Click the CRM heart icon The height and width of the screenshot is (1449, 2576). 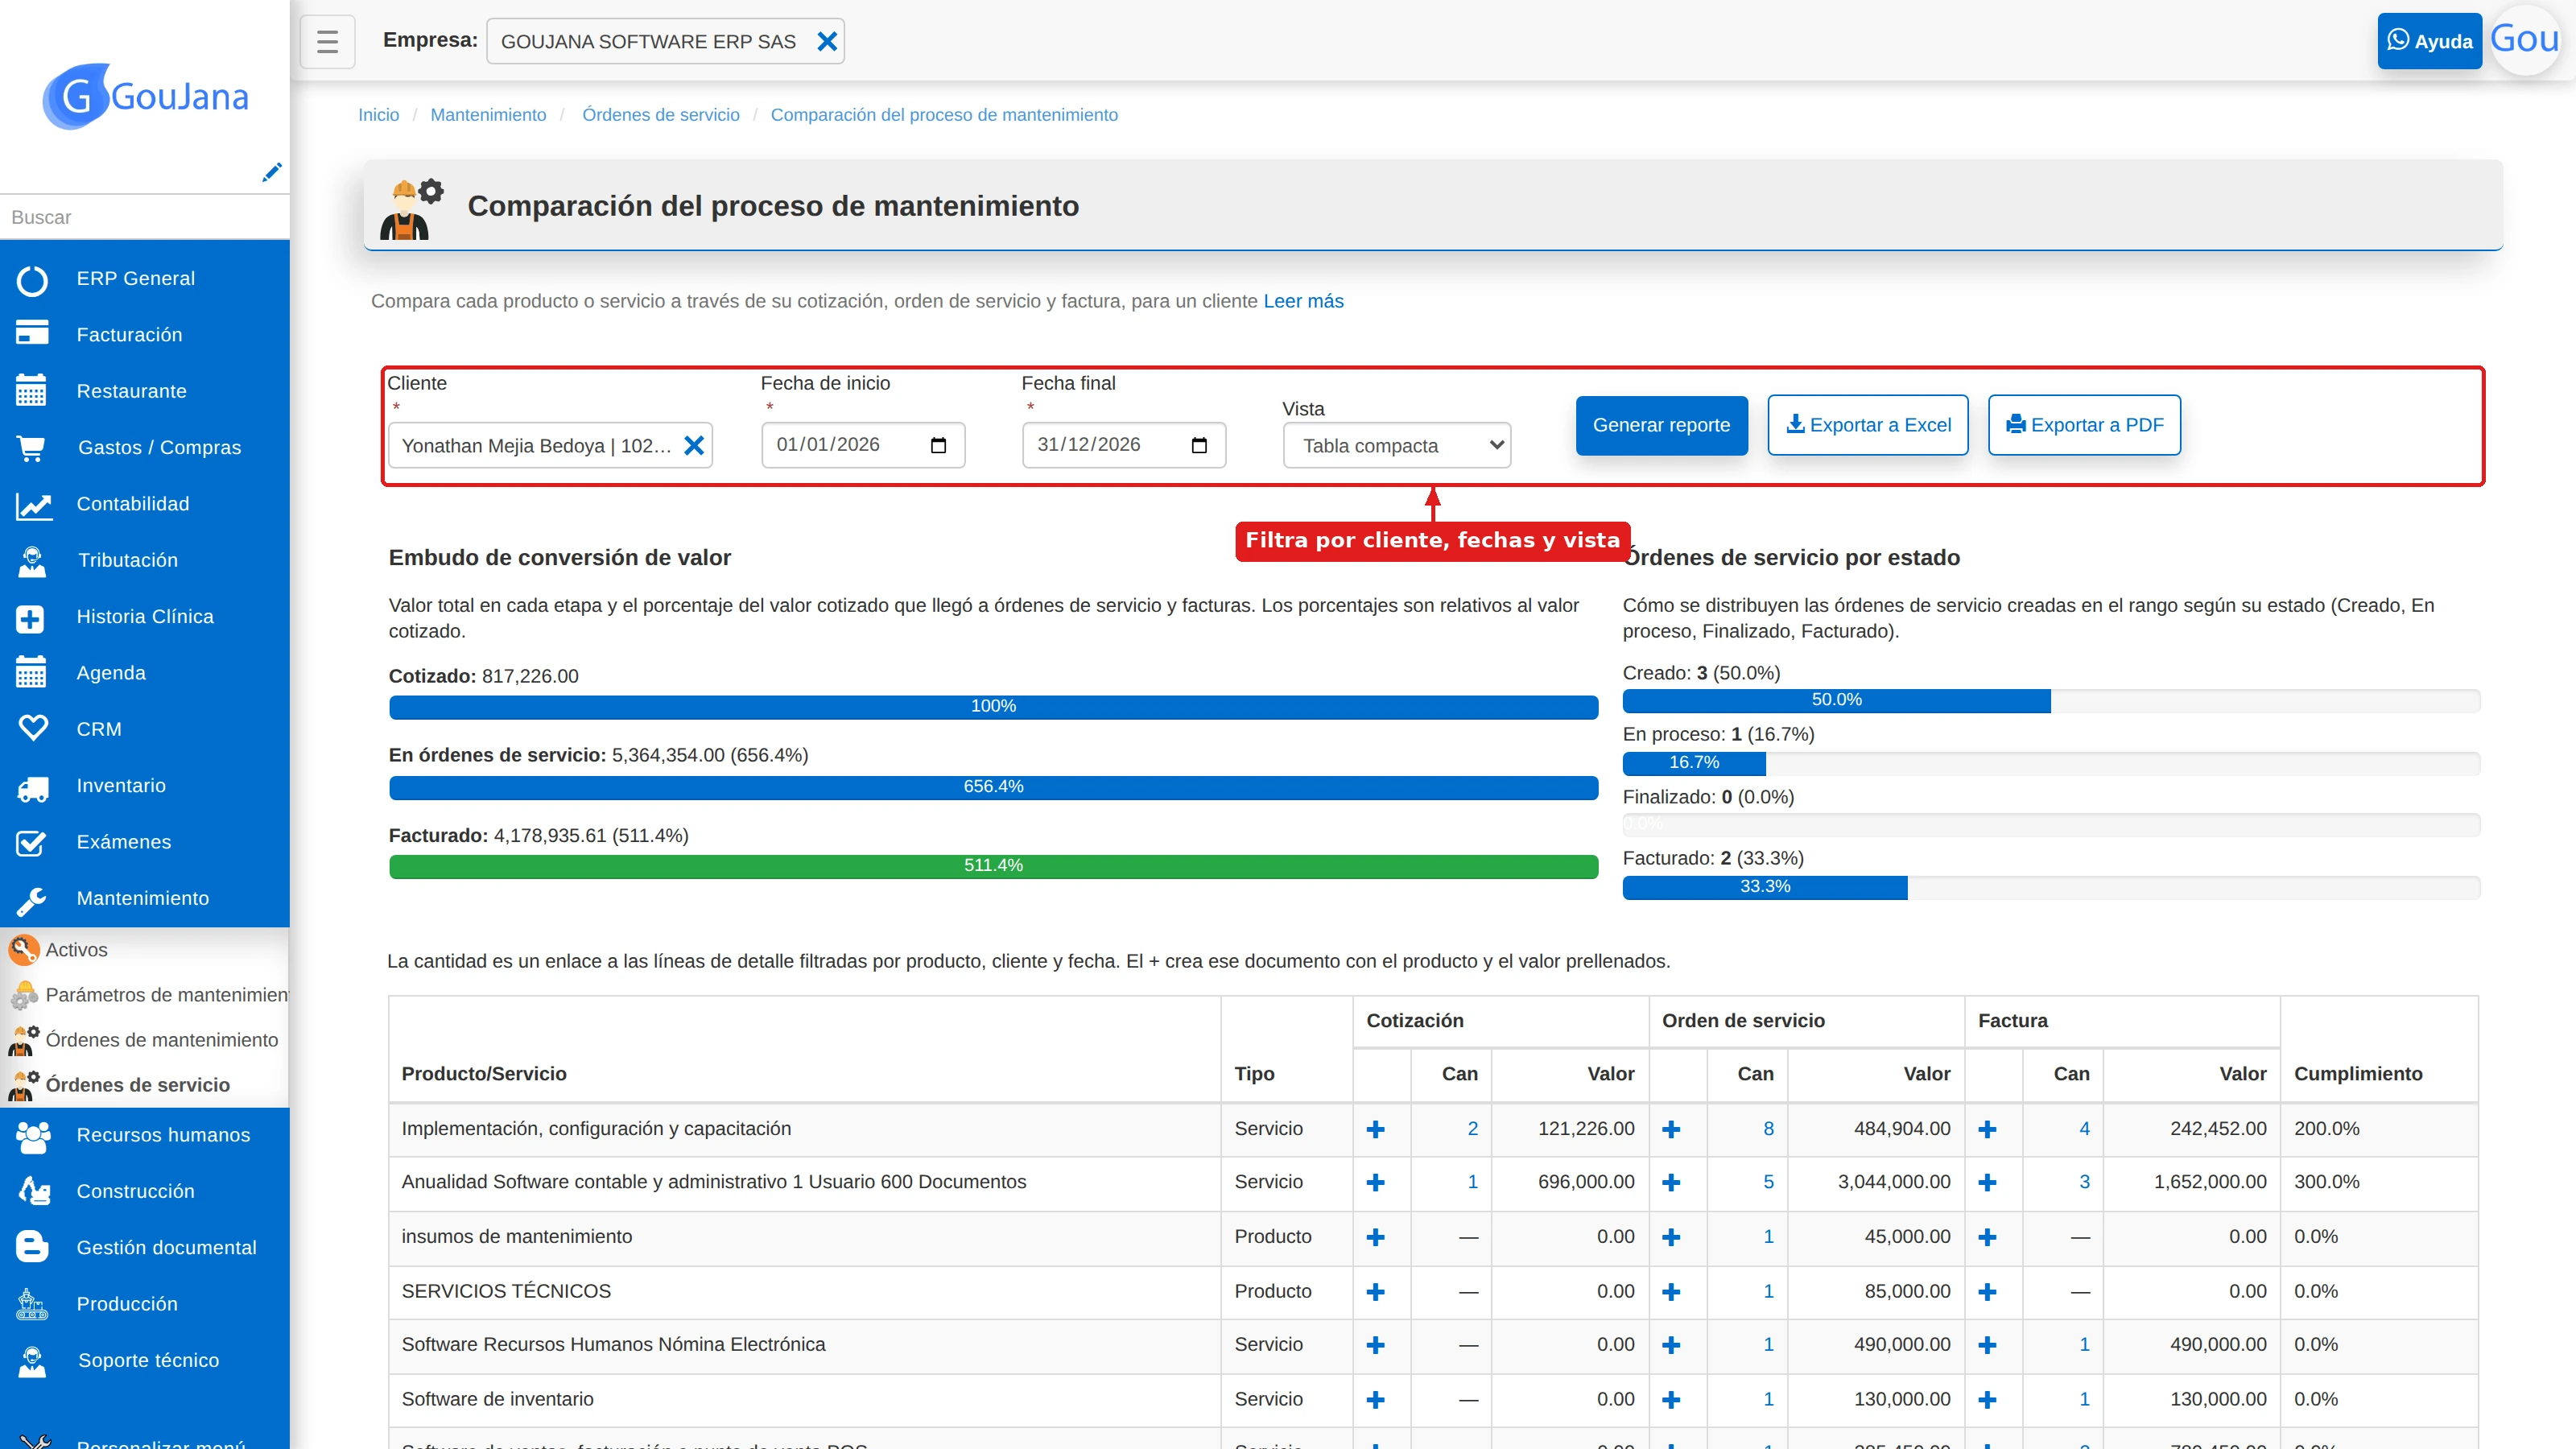[33, 729]
